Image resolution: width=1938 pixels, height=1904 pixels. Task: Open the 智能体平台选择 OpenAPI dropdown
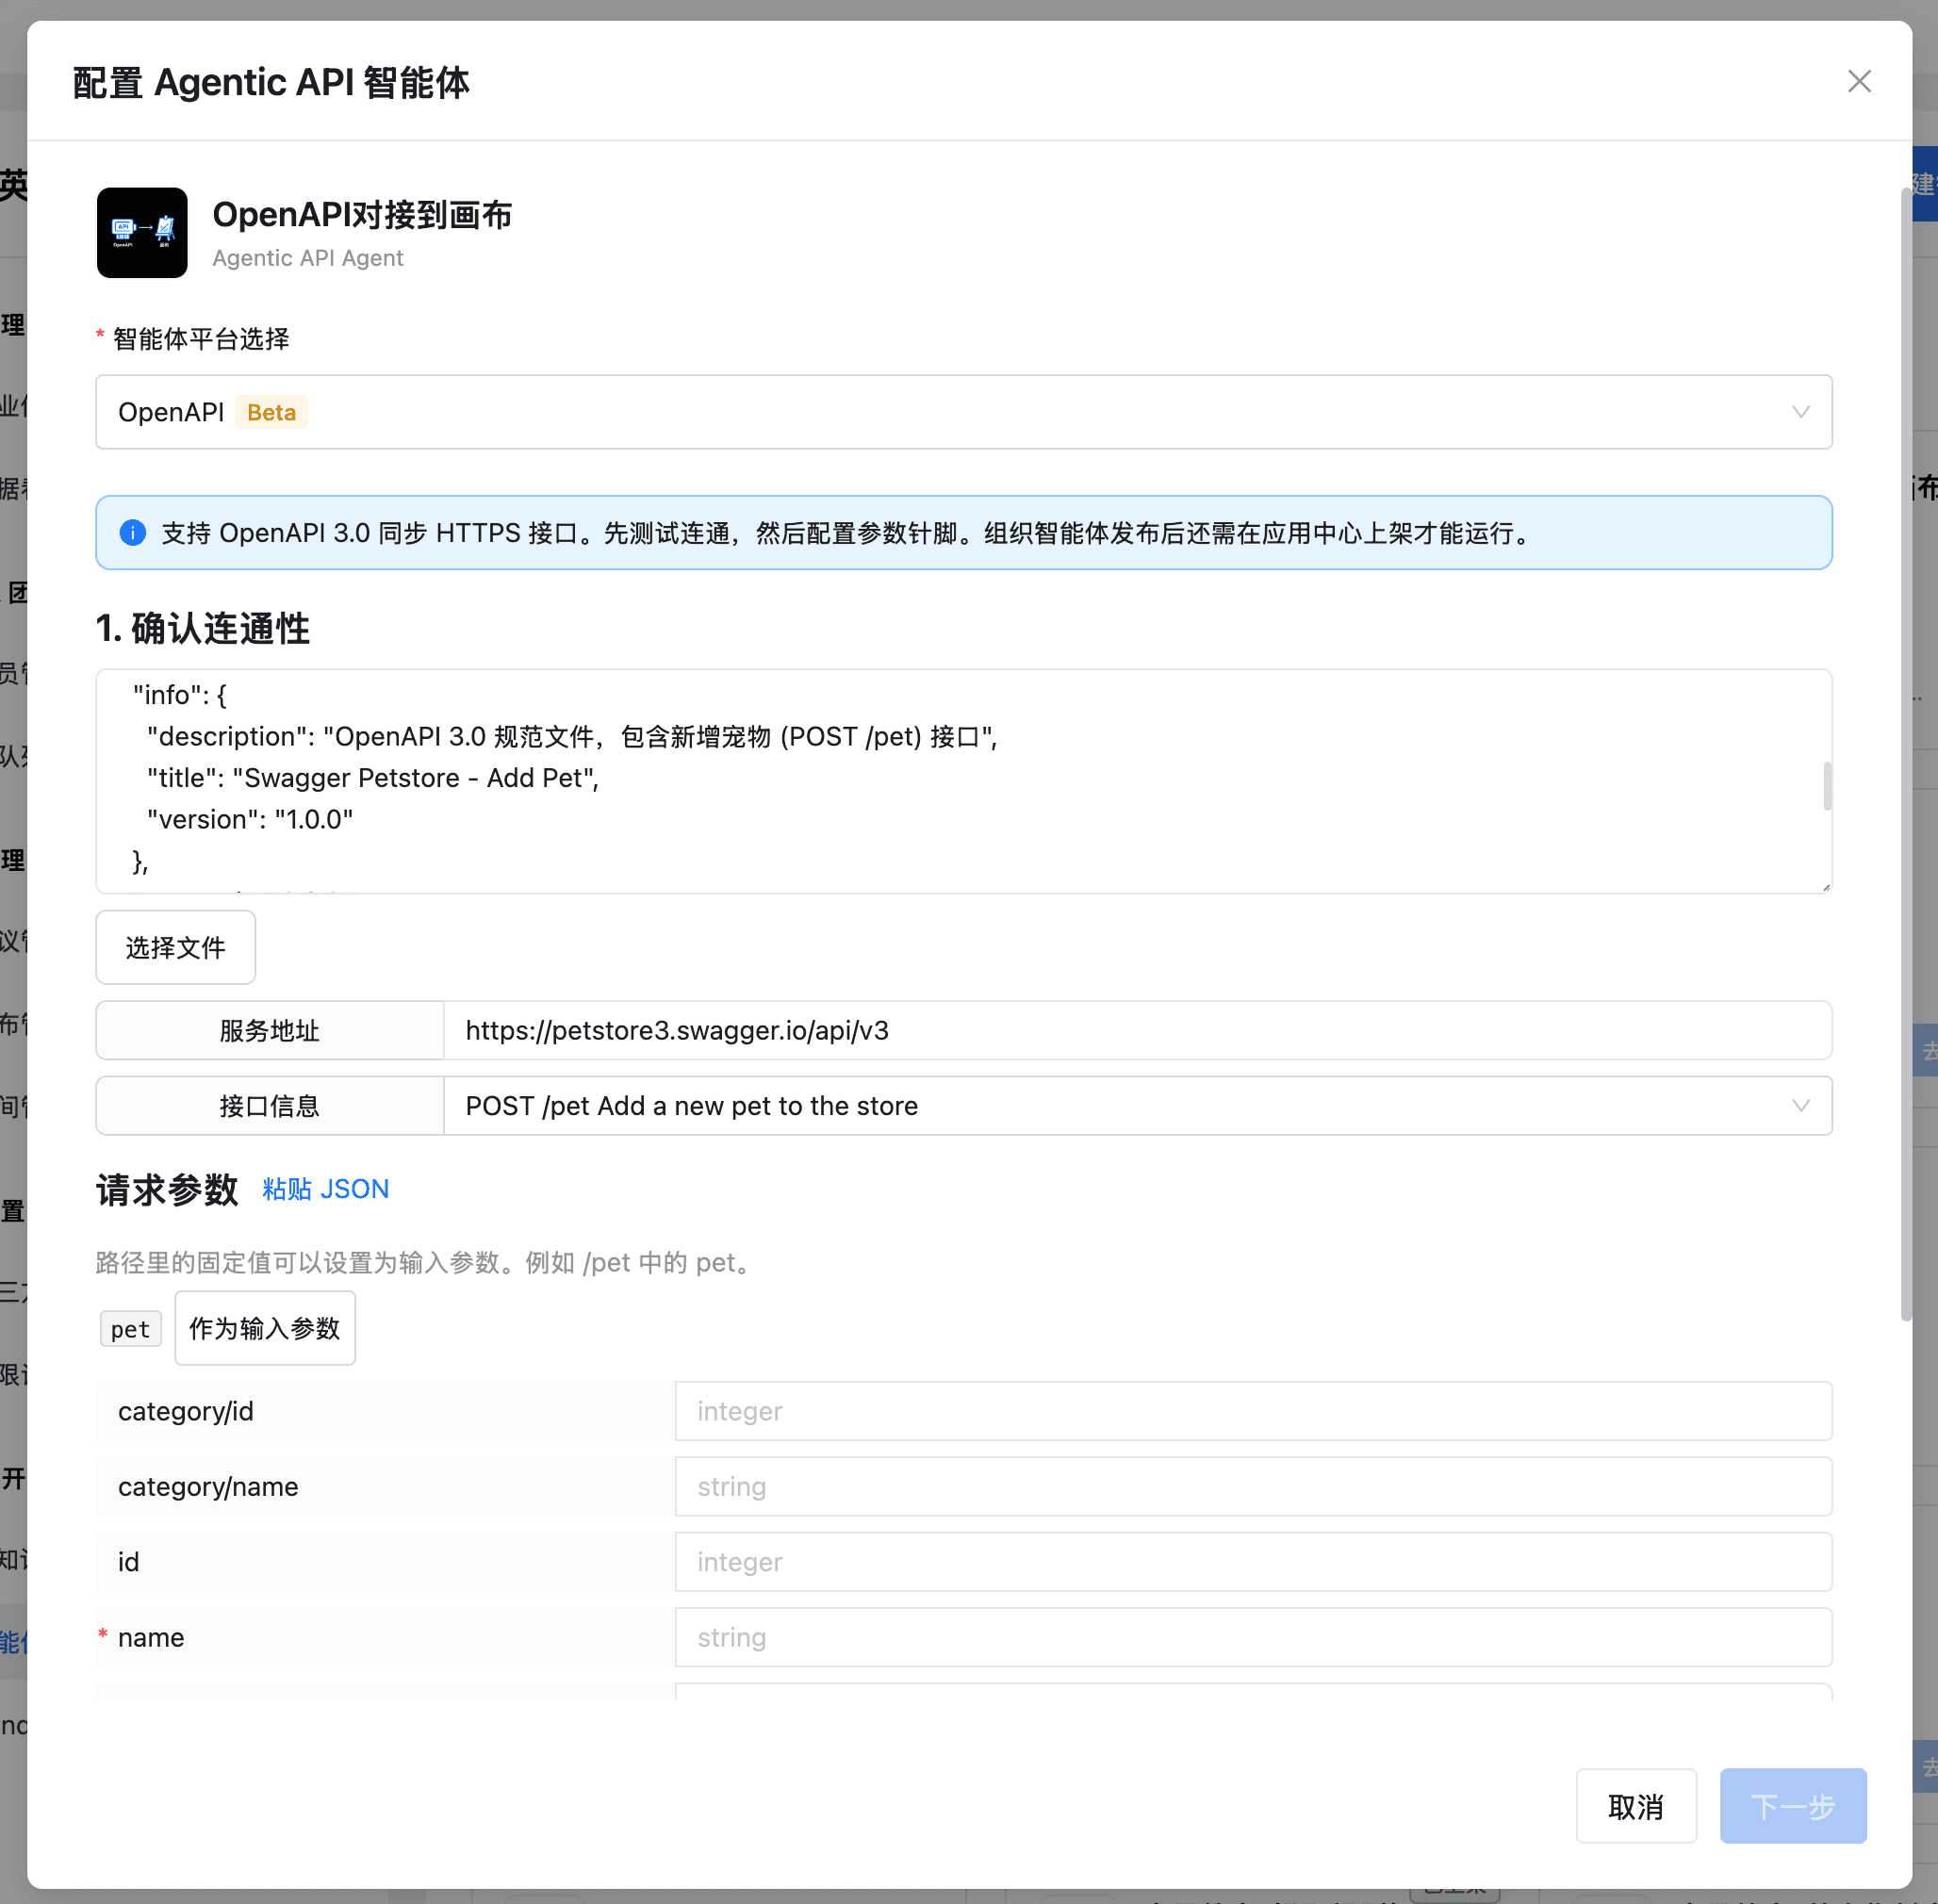pyautogui.click(x=964, y=412)
